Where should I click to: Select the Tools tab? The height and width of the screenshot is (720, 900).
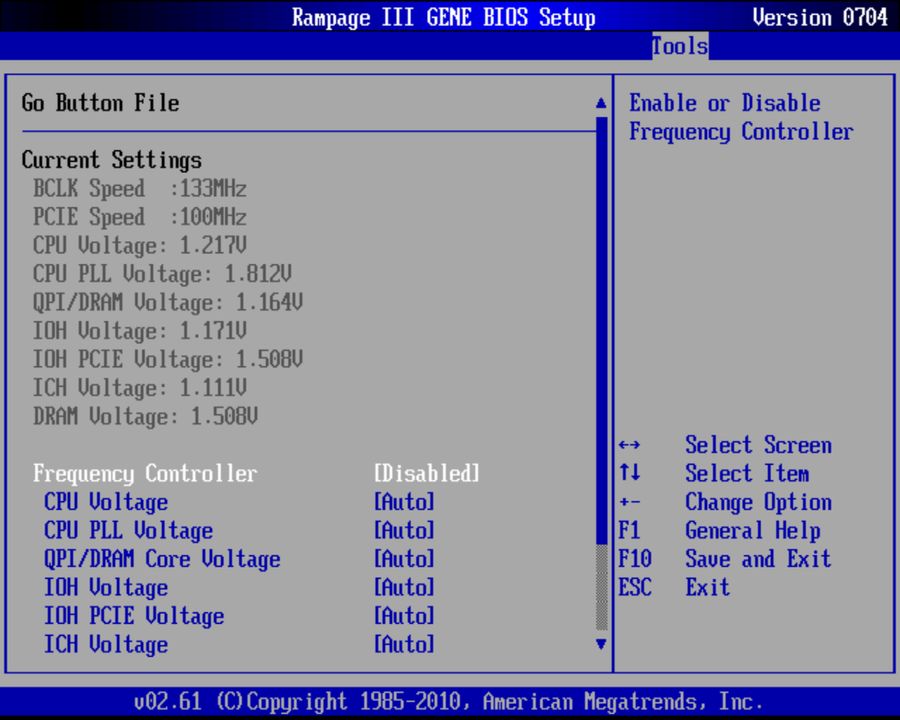point(680,47)
